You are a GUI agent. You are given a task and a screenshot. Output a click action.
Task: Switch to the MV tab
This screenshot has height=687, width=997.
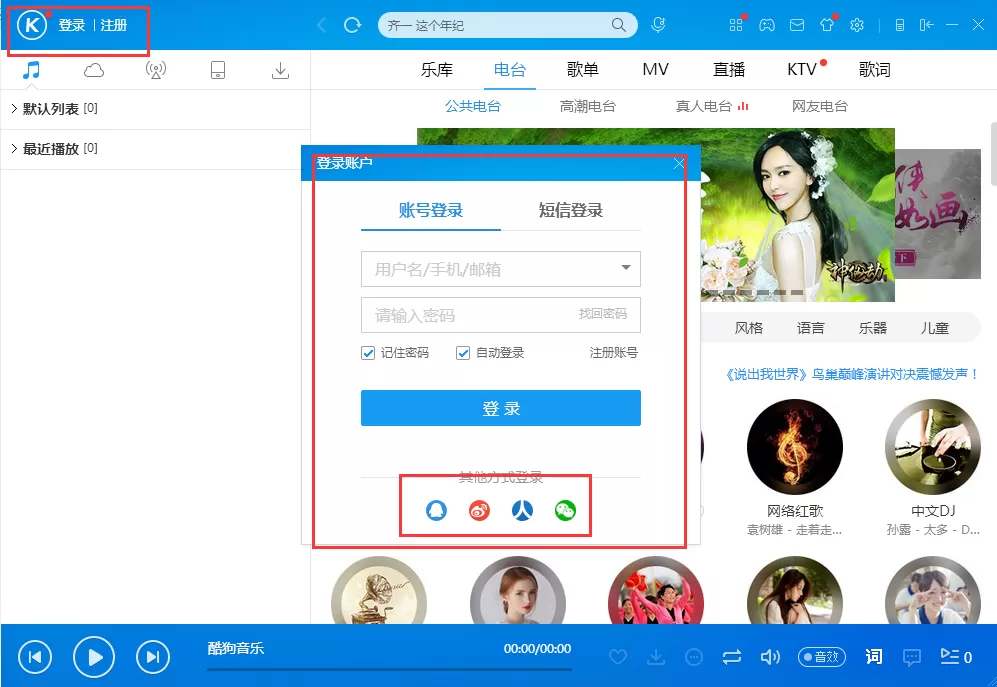coord(656,69)
